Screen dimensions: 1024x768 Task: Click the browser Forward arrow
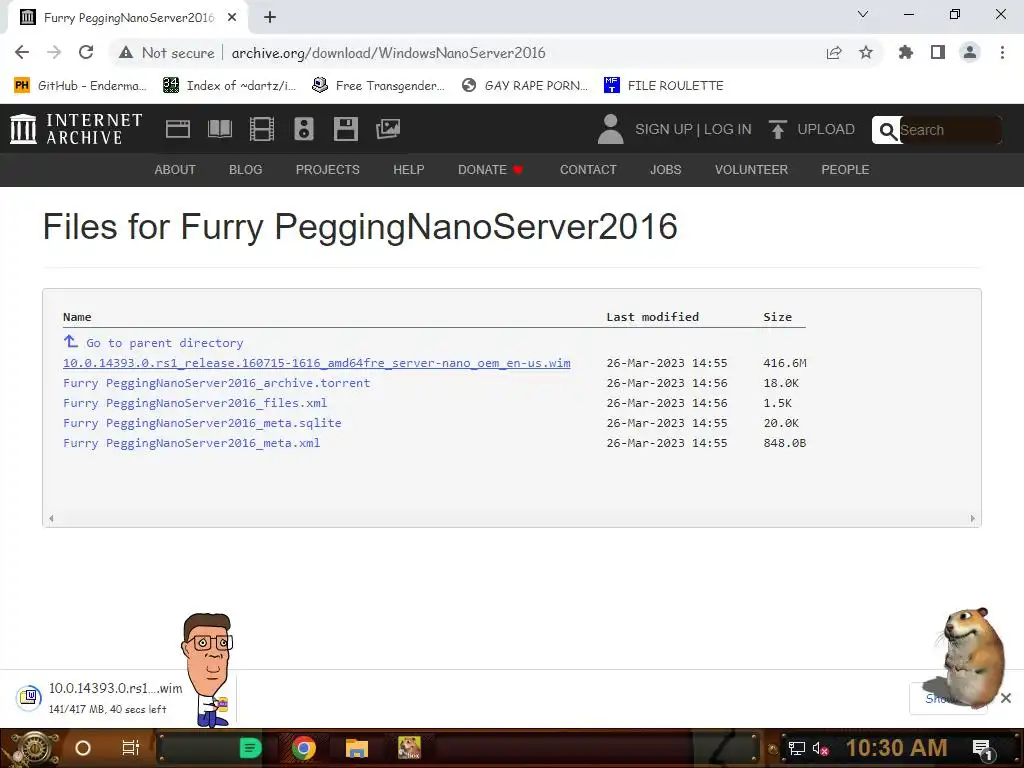[x=54, y=52]
